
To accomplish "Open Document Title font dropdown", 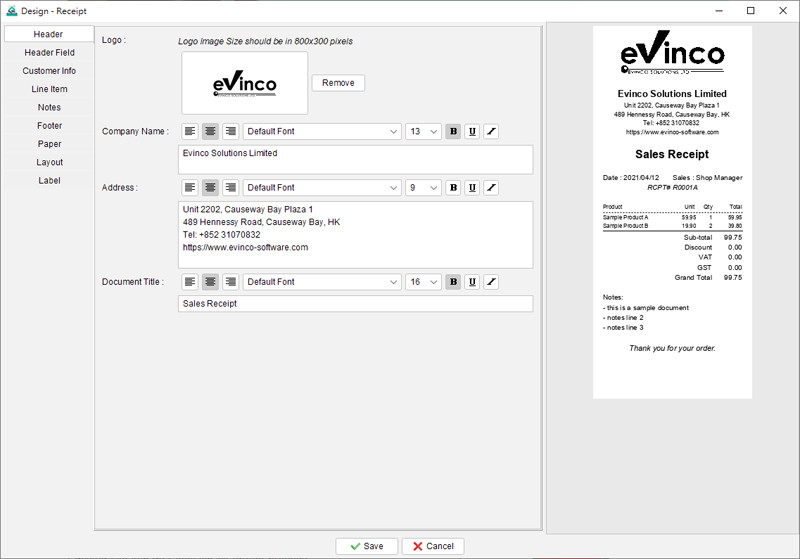I will tap(322, 282).
